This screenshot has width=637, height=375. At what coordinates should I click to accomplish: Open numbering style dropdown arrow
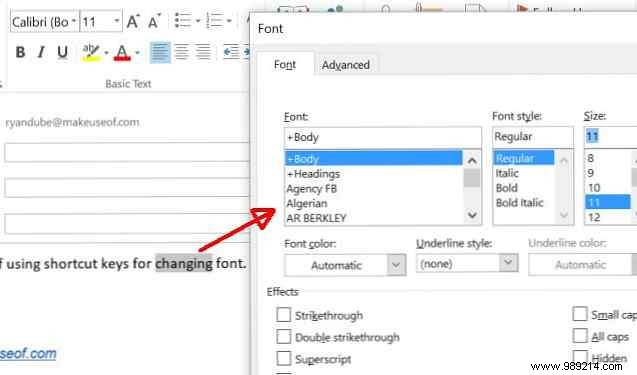point(229,21)
